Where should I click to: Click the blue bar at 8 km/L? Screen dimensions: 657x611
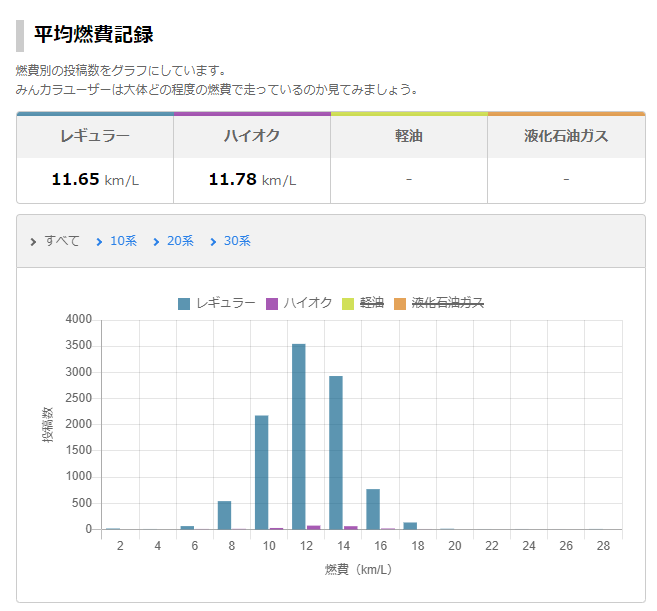pyautogui.click(x=225, y=515)
